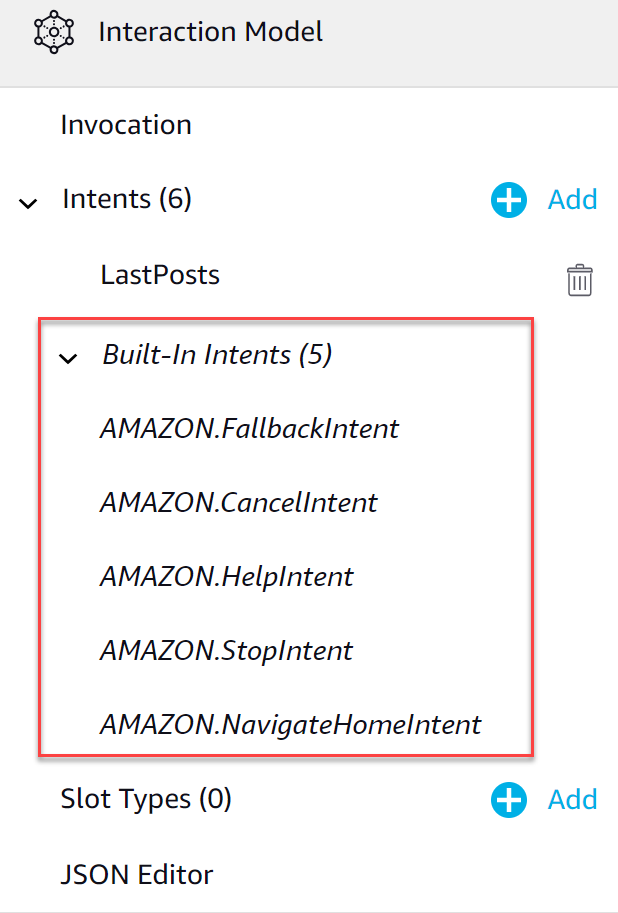Collapse the Built-In Intents chevron
The image size is (618, 913).
[x=68, y=359]
